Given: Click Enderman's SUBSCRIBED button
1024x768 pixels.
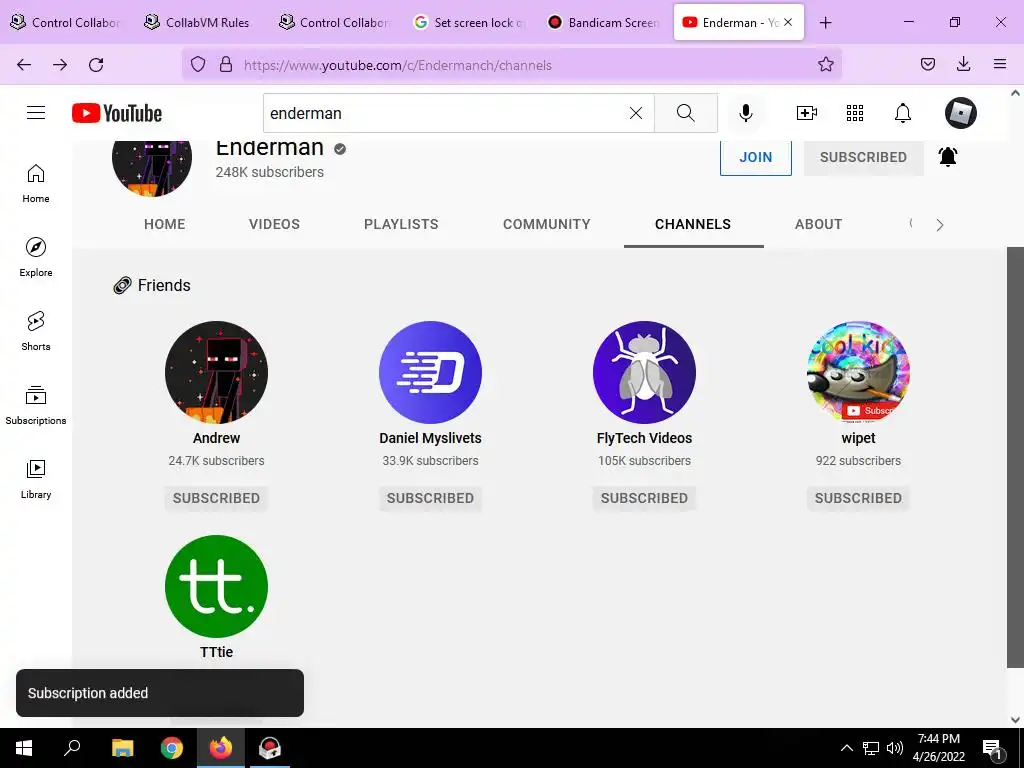Looking at the screenshot, I should [863, 157].
